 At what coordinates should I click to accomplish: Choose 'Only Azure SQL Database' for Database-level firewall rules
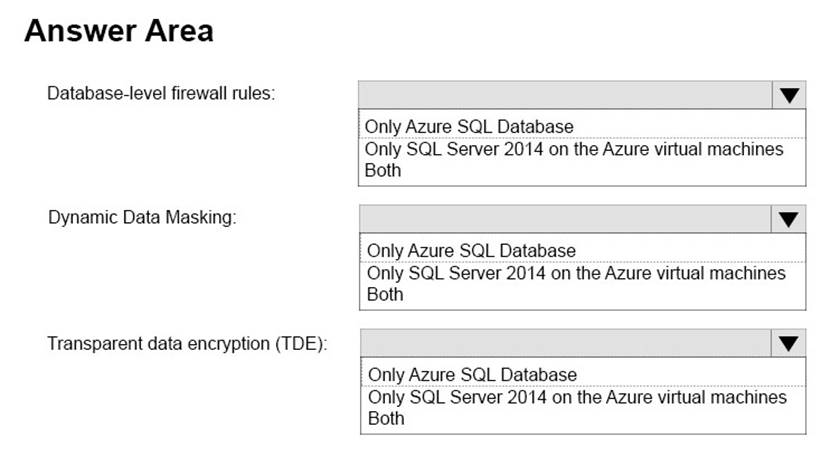point(469,127)
